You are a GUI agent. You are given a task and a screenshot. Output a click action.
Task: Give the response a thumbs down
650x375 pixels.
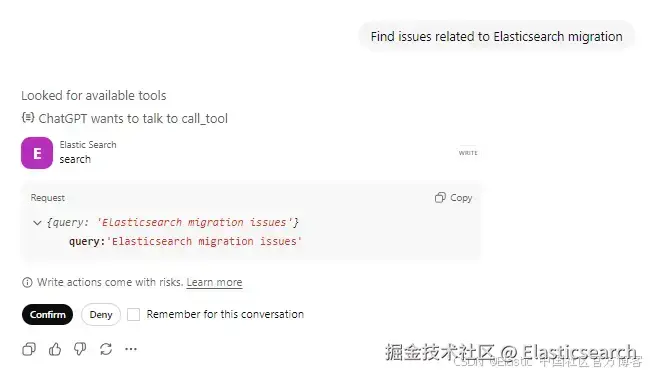[x=80, y=349]
